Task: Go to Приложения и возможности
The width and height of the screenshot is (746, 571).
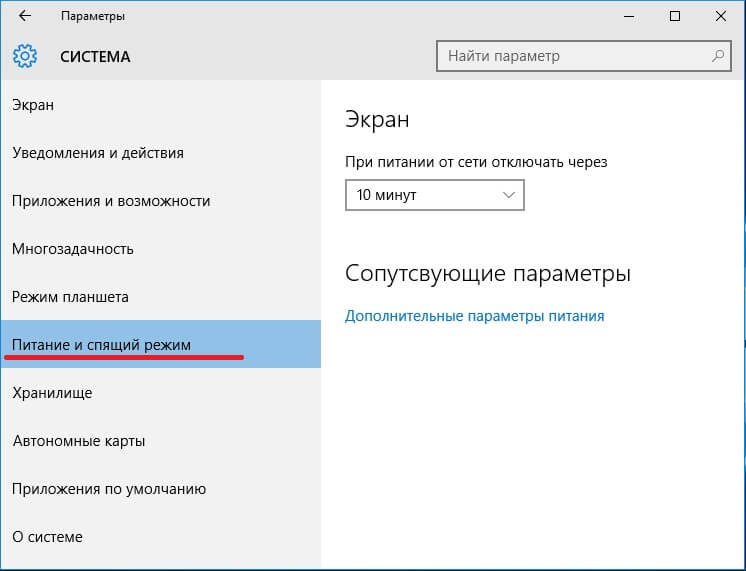Action: (x=111, y=201)
